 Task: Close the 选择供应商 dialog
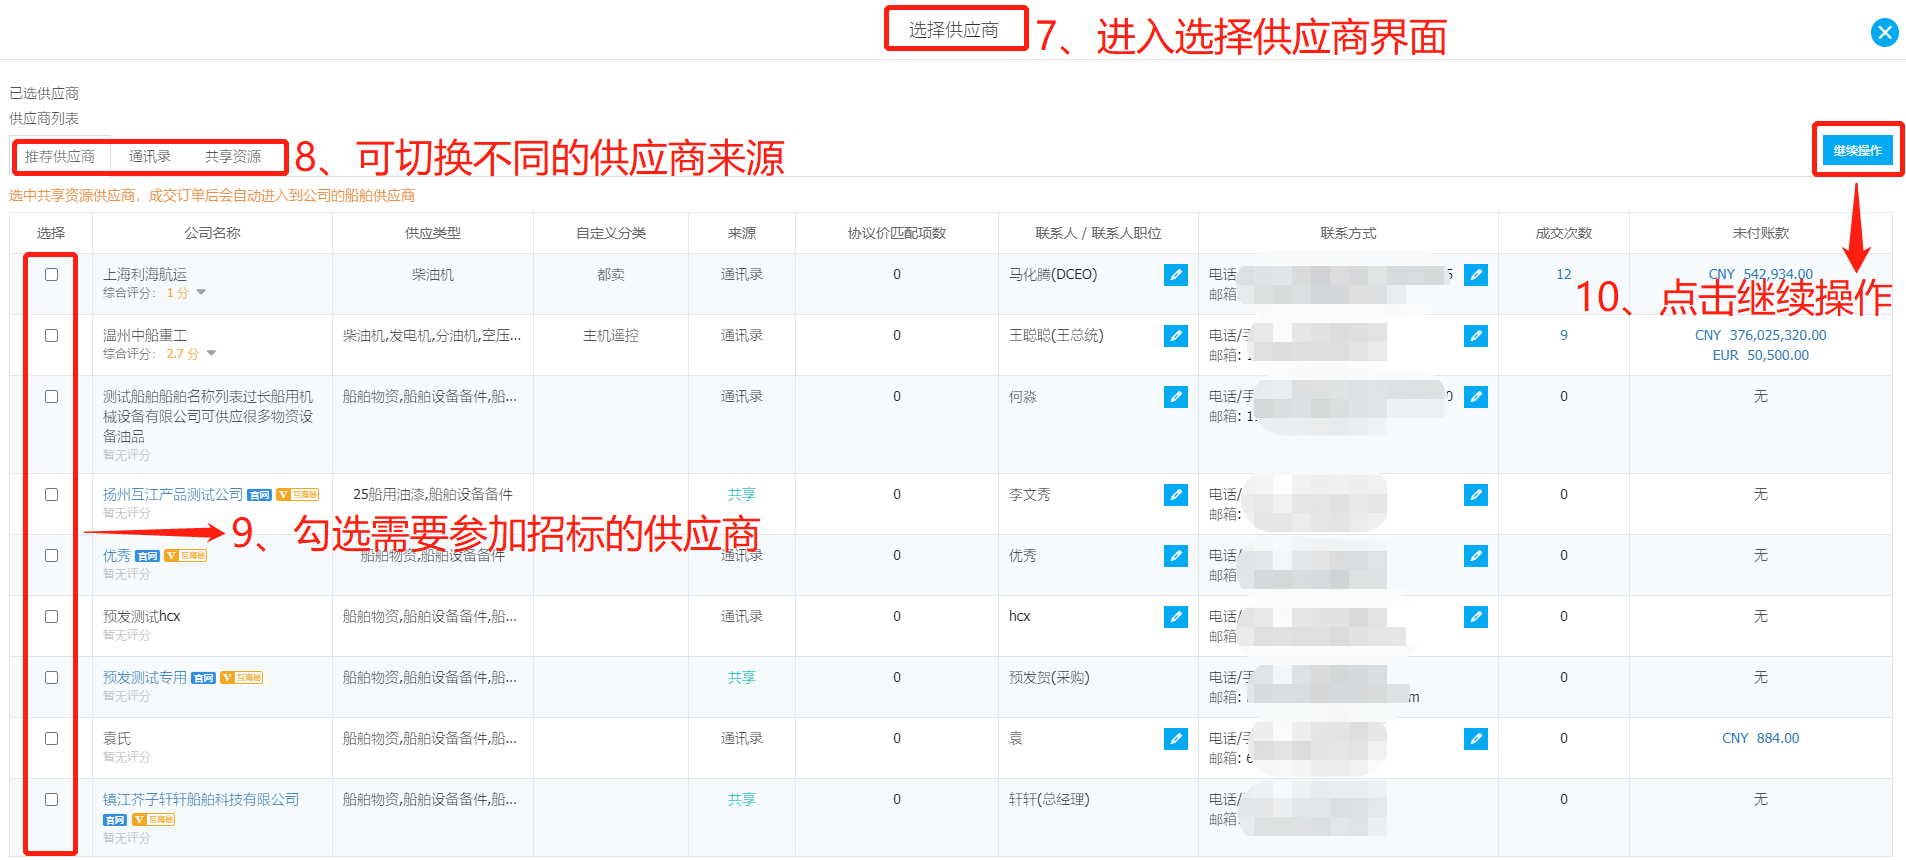click(x=1885, y=33)
